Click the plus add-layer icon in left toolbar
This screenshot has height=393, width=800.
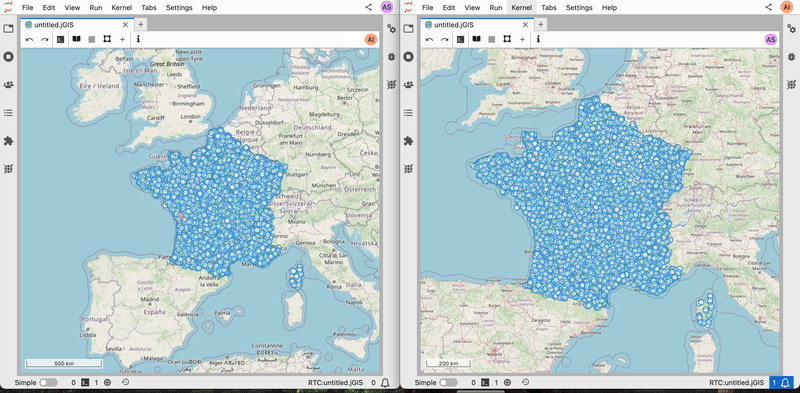122,39
